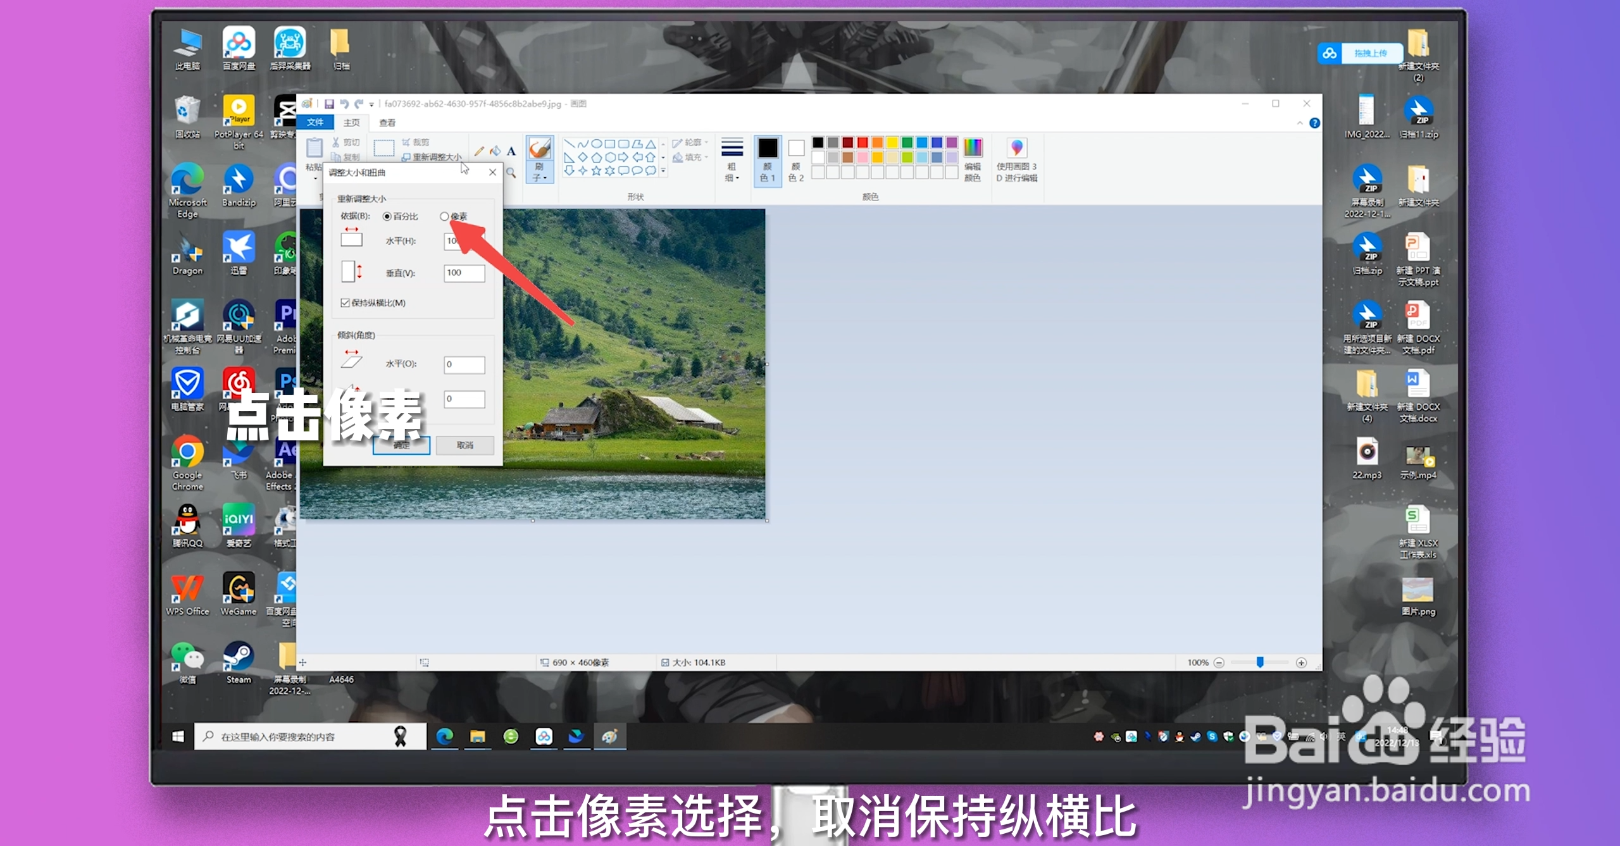The image size is (1620, 846).
Task: Pick the red color swatch
Action: point(863,143)
